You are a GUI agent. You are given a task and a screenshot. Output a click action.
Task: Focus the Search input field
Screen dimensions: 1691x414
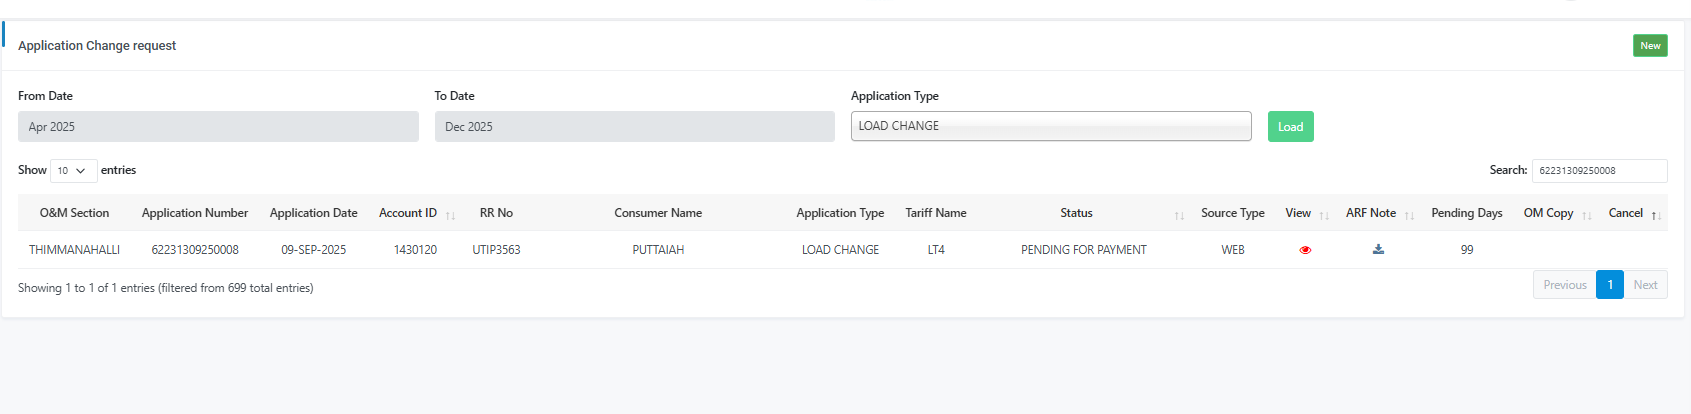click(1599, 171)
